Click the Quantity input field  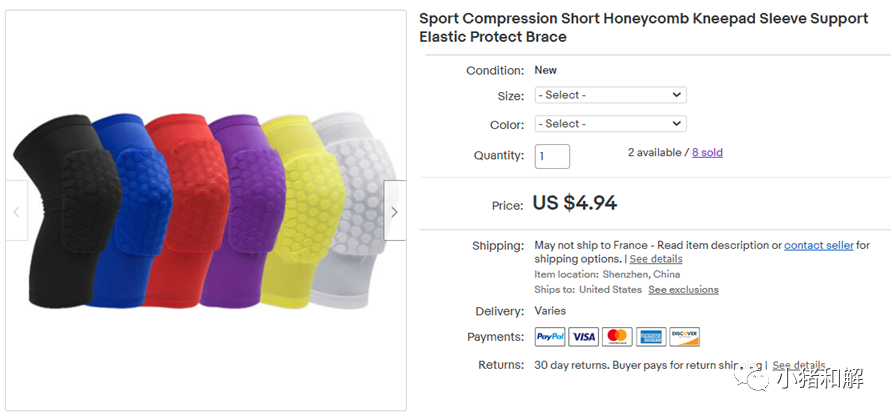click(x=552, y=156)
